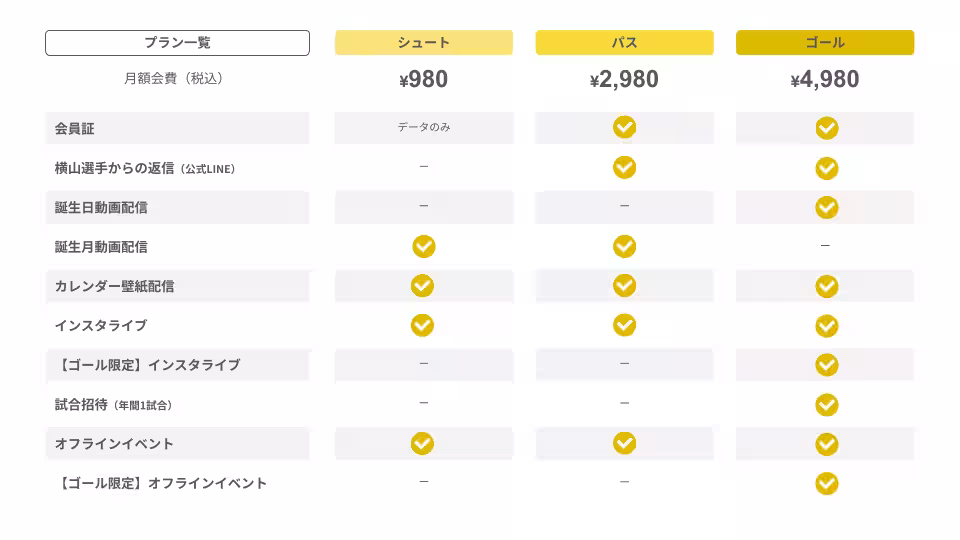
Task: Click the ¥980 price
Action: 424,80
